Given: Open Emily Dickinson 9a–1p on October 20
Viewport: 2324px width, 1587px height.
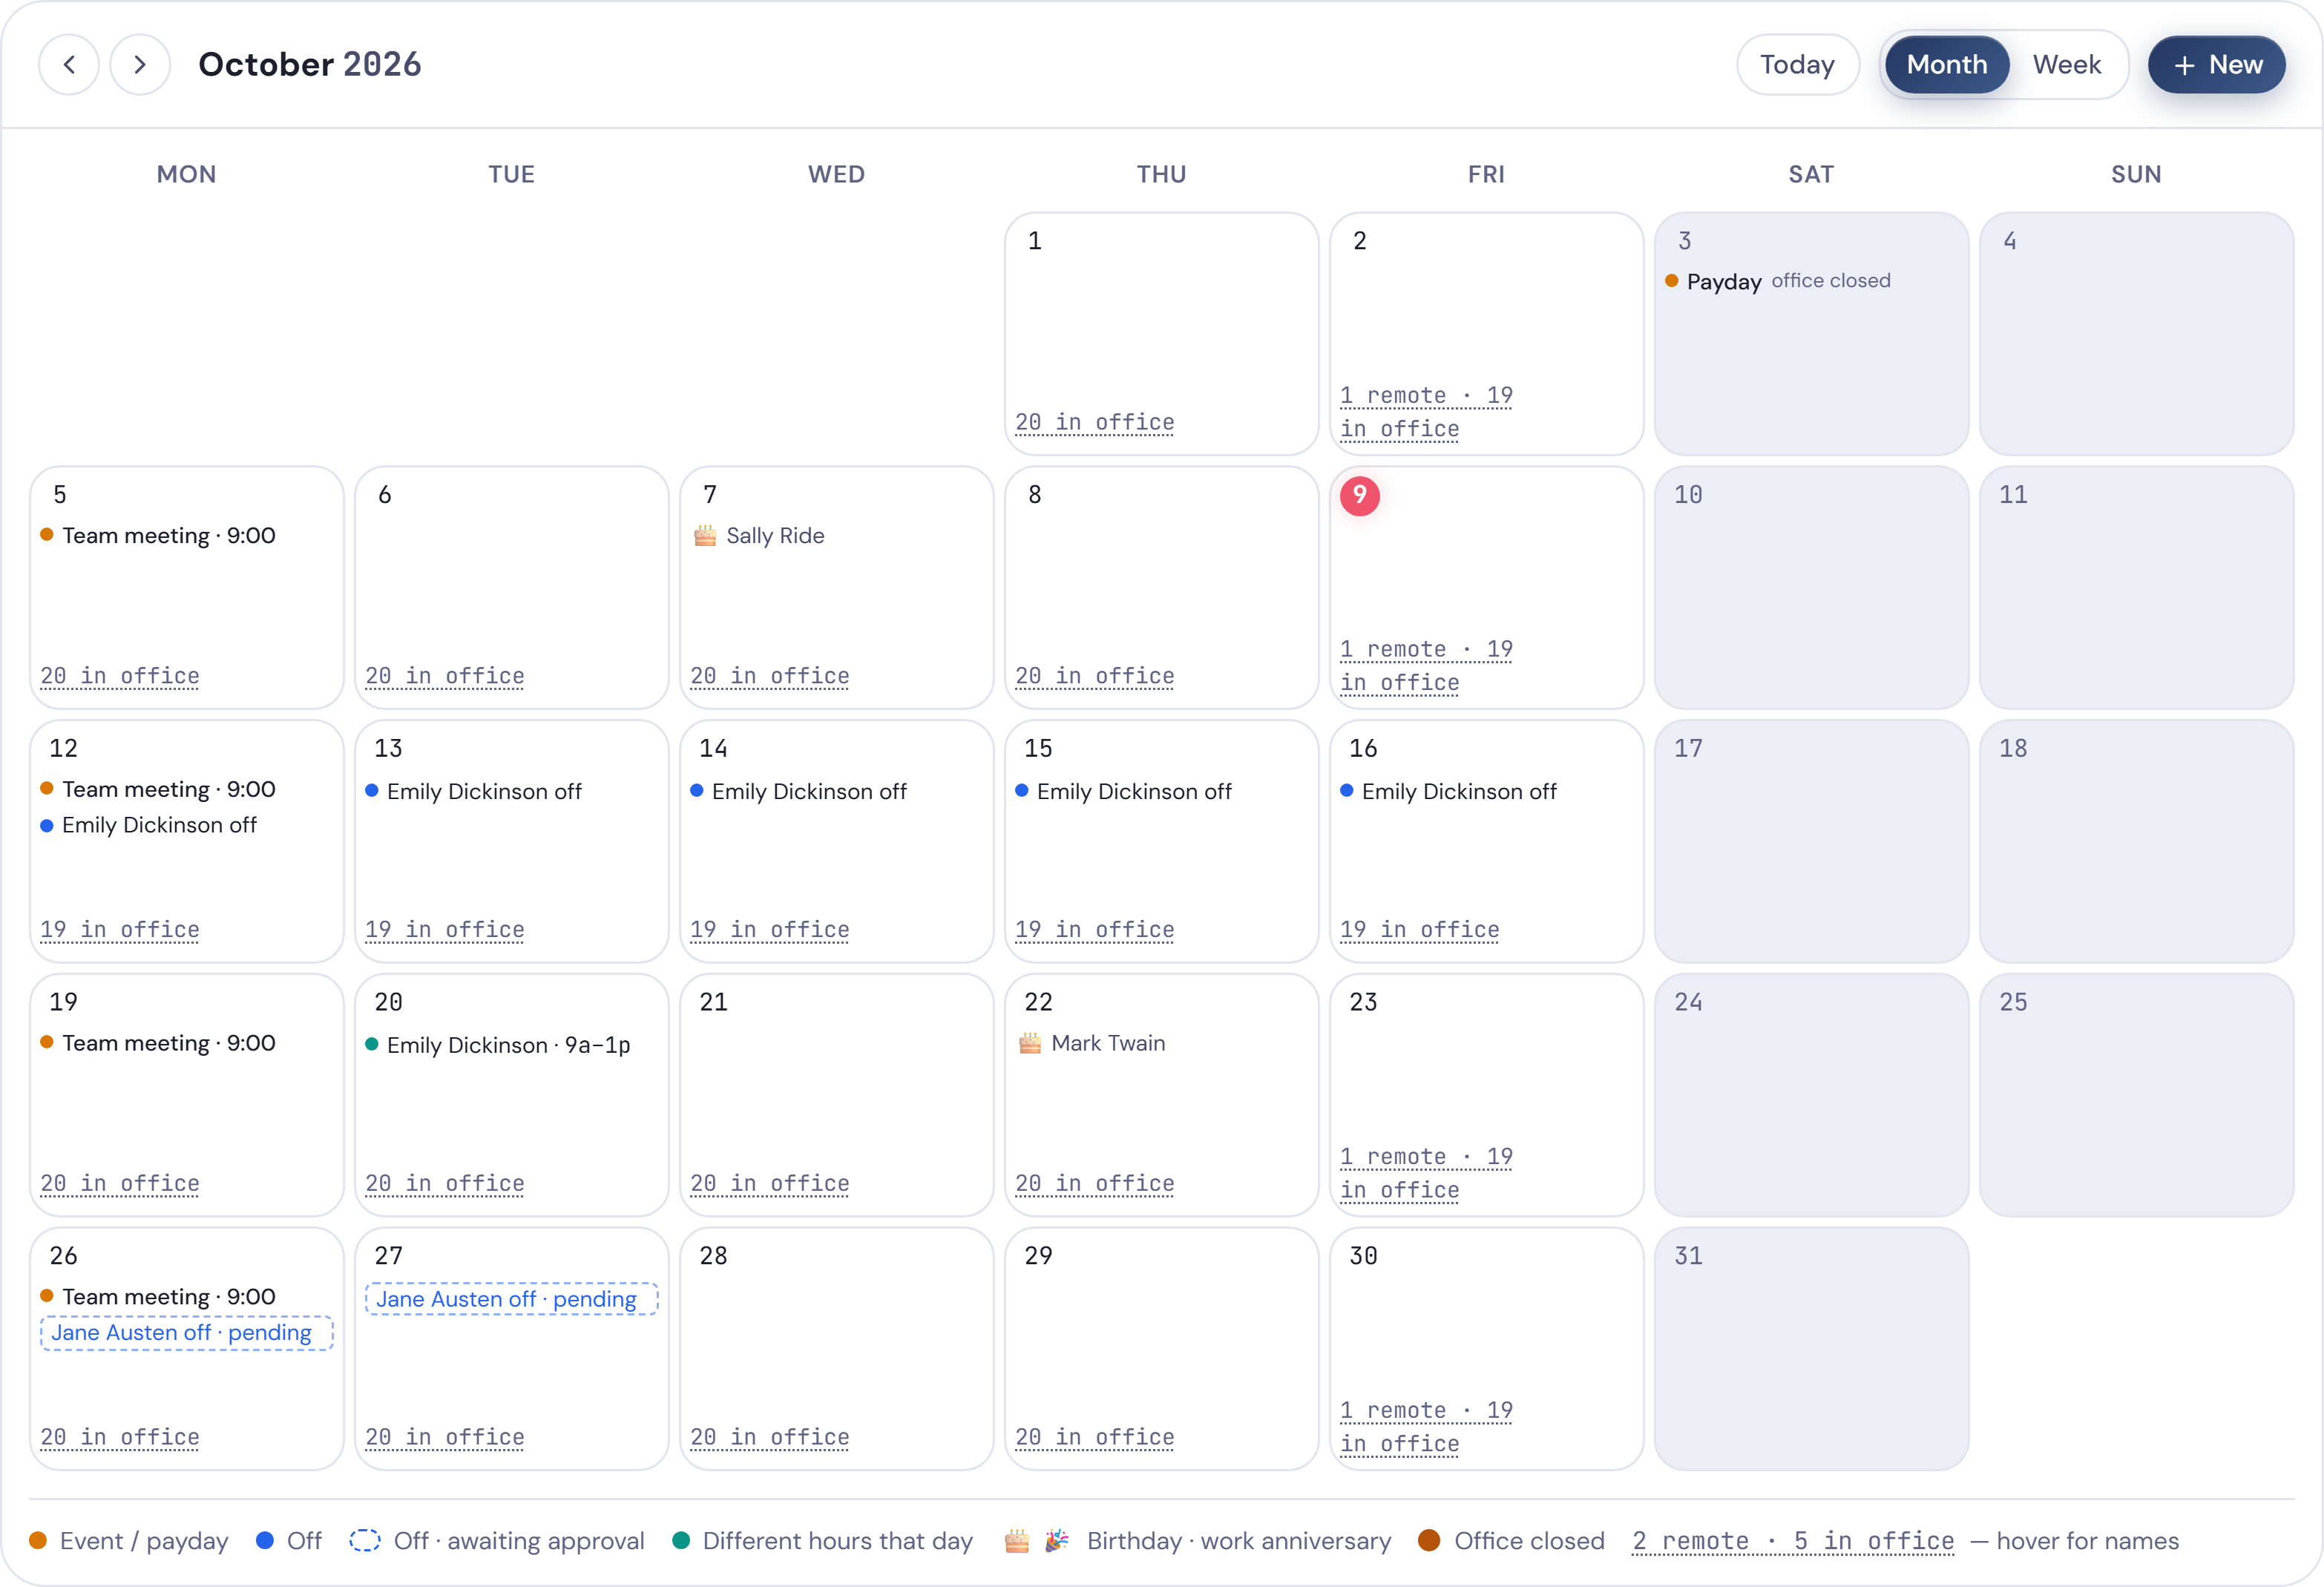Looking at the screenshot, I should coord(498,1045).
